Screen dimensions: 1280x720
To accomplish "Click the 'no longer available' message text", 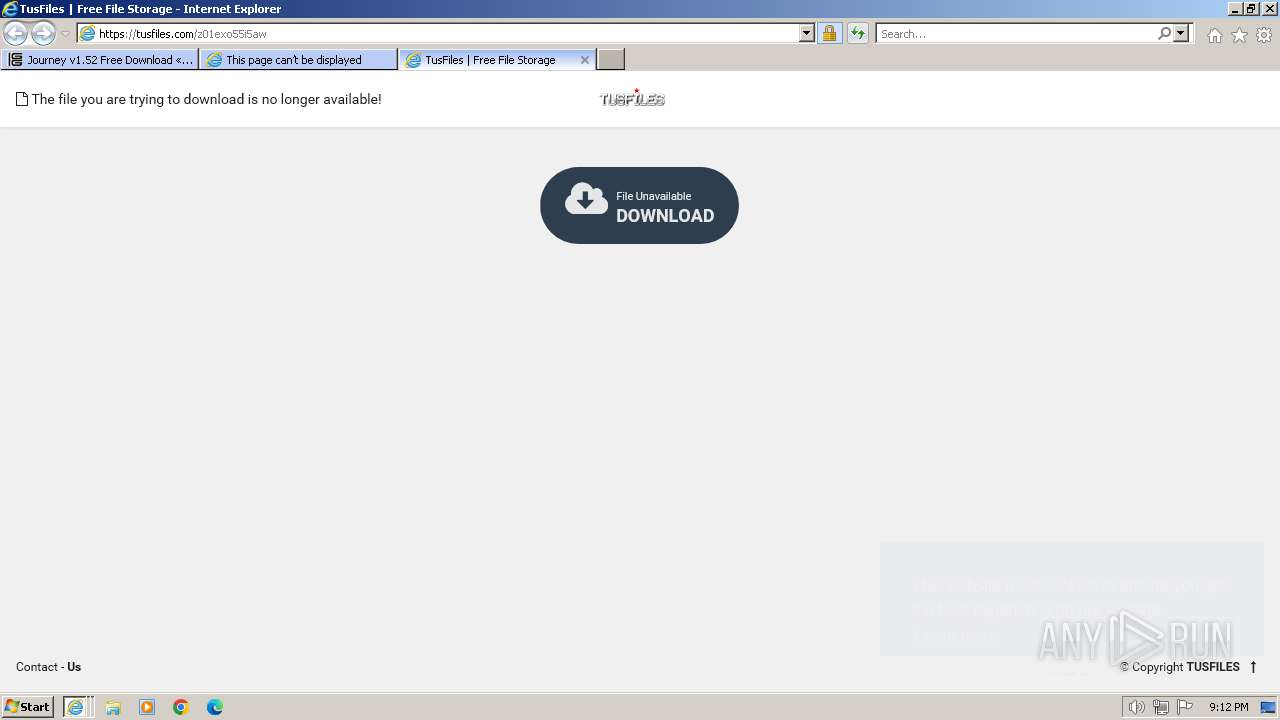I will (206, 99).
